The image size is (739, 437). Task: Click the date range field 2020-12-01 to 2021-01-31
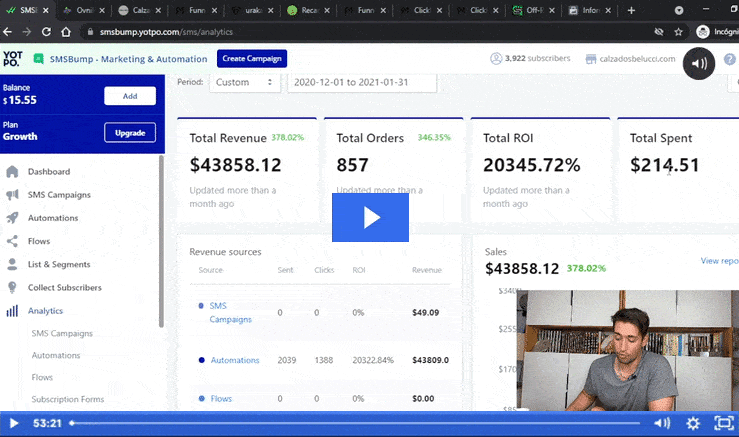click(x=362, y=82)
